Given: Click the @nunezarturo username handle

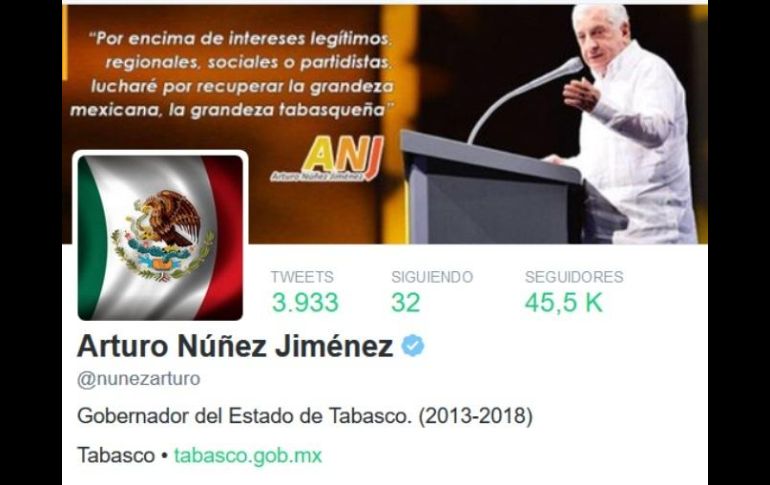Looking at the screenshot, I should 138,379.
